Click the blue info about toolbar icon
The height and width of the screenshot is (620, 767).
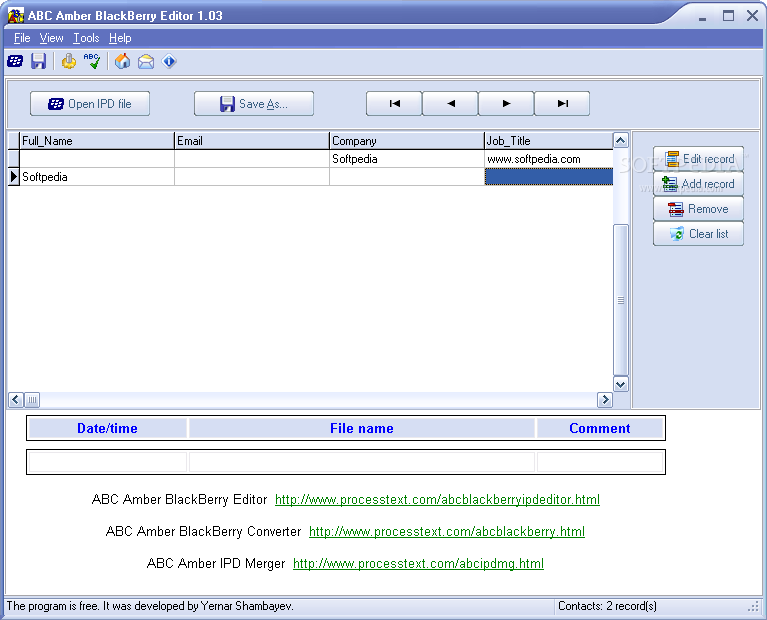pyautogui.click(x=169, y=62)
